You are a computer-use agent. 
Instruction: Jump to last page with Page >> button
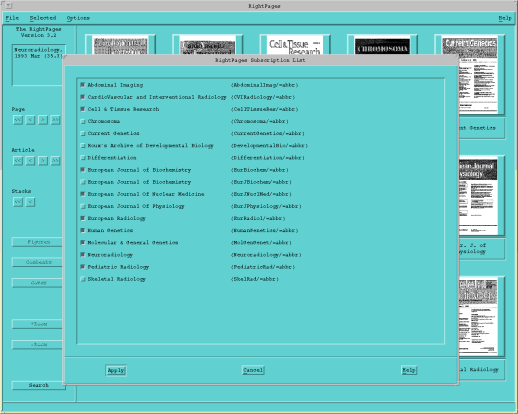55,120
